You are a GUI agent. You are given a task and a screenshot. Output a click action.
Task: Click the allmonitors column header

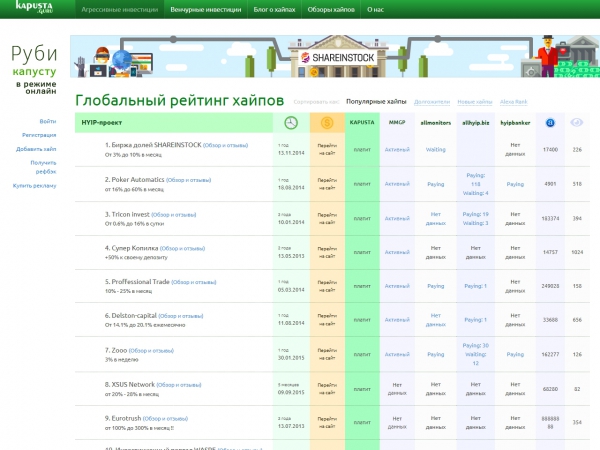coord(435,123)
